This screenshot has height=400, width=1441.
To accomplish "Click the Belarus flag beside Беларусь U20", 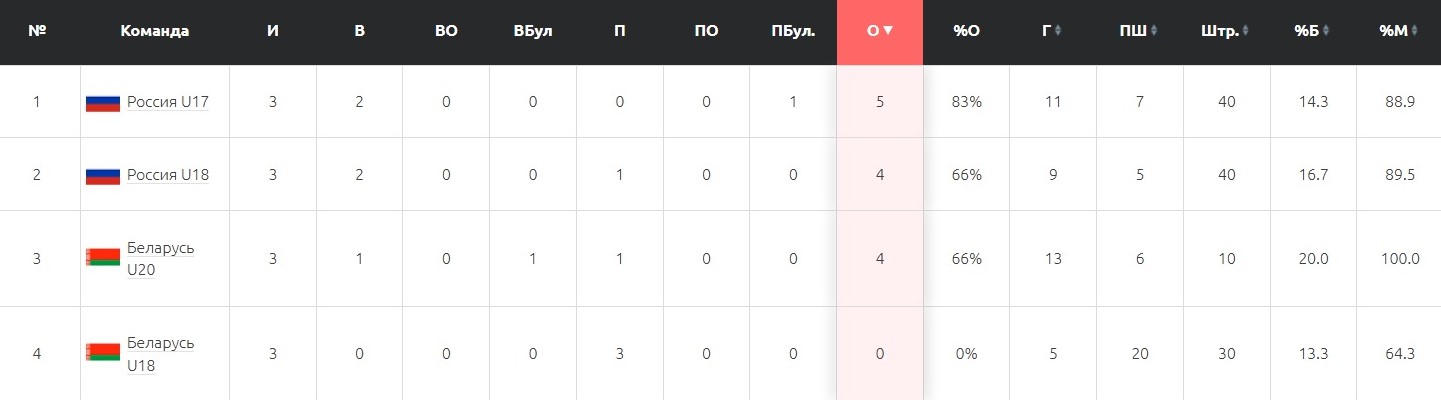I will 103,258.
